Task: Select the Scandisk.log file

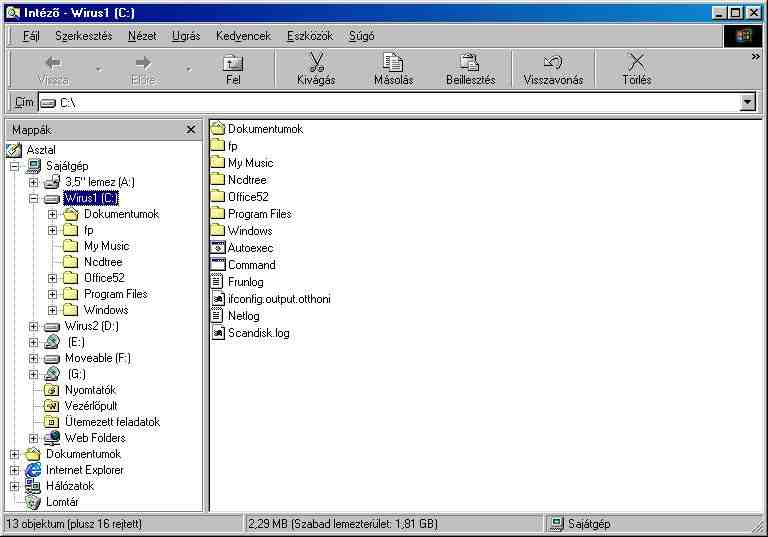Action: 258,333
